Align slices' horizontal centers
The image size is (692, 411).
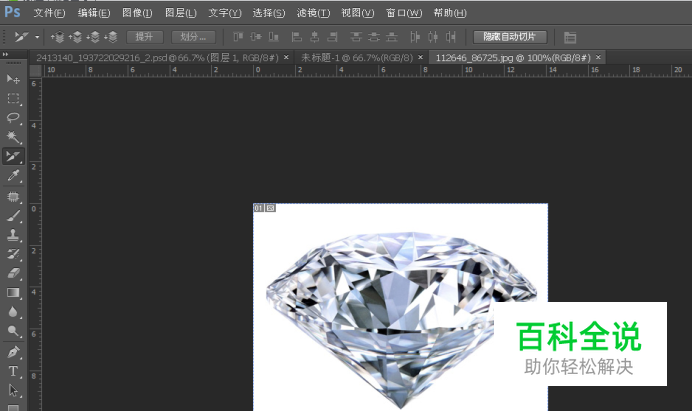coord(315,37)
